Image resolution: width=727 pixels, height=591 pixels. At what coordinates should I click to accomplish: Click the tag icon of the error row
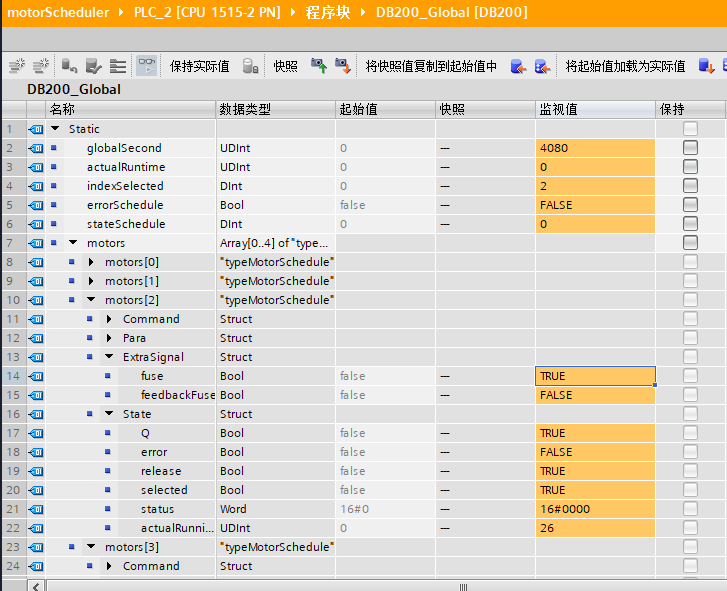(x=36, y=452)
